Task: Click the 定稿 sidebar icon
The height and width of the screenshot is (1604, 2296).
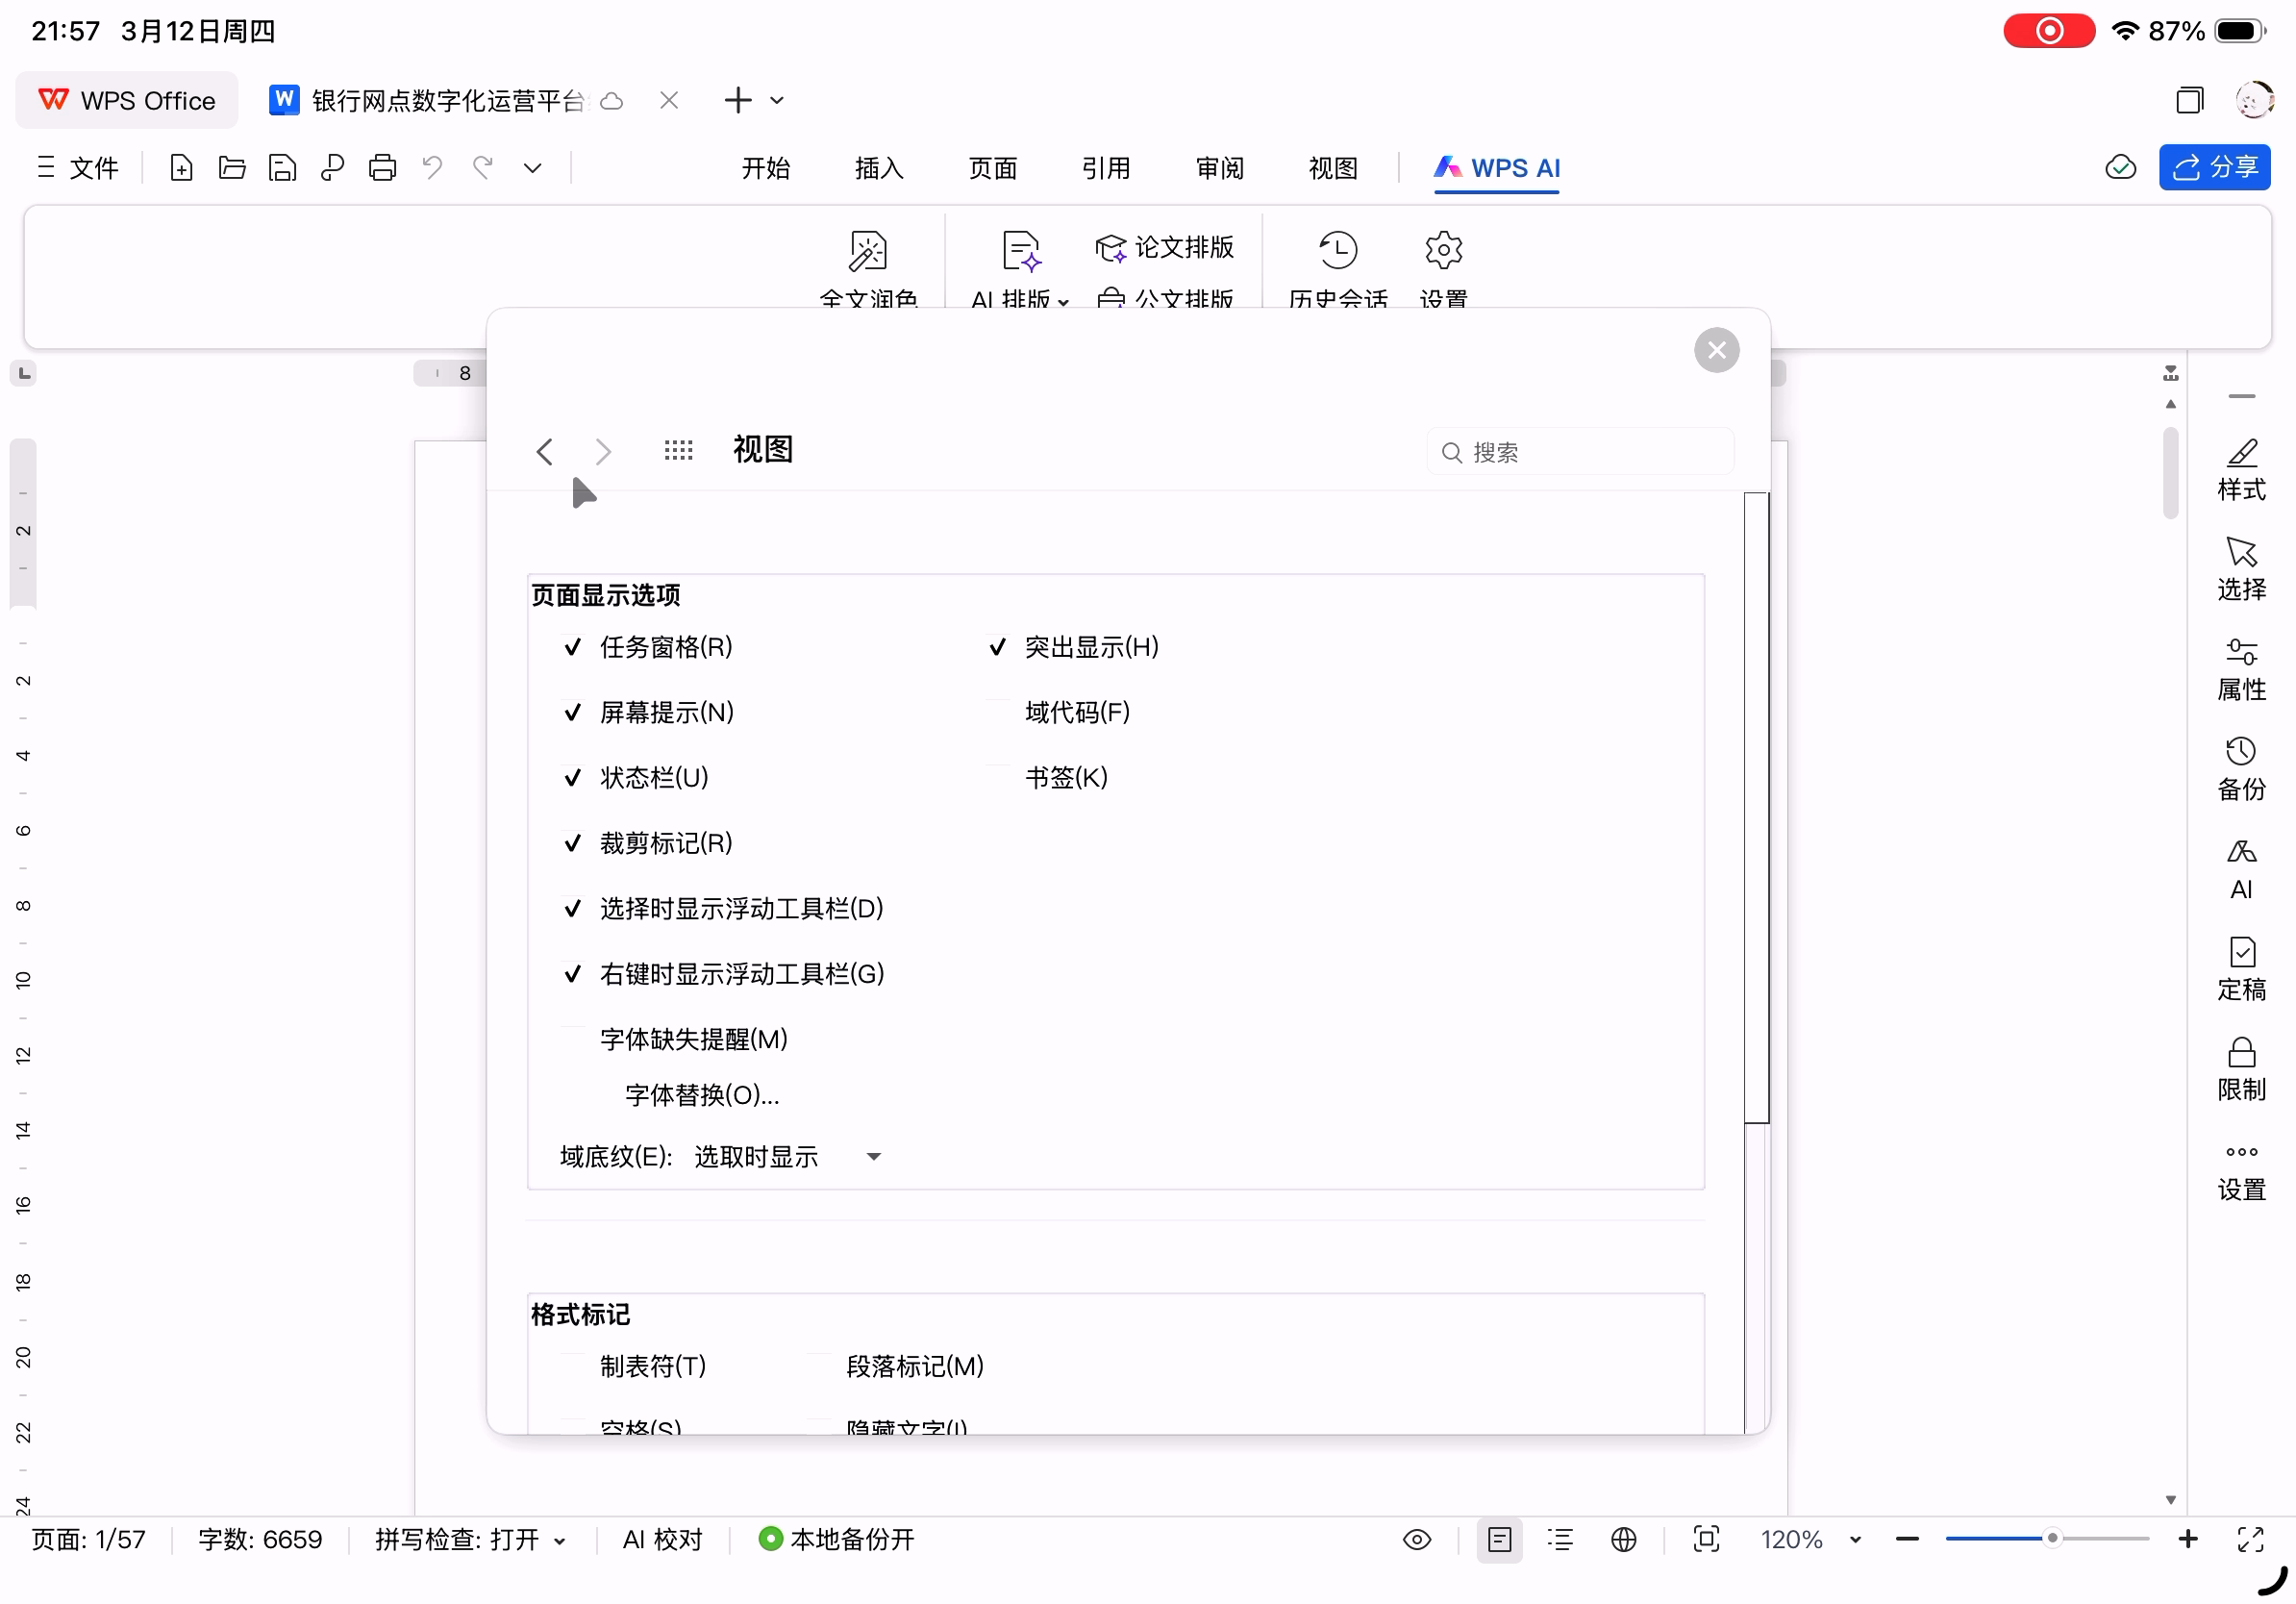Action: coord(2240,968)
